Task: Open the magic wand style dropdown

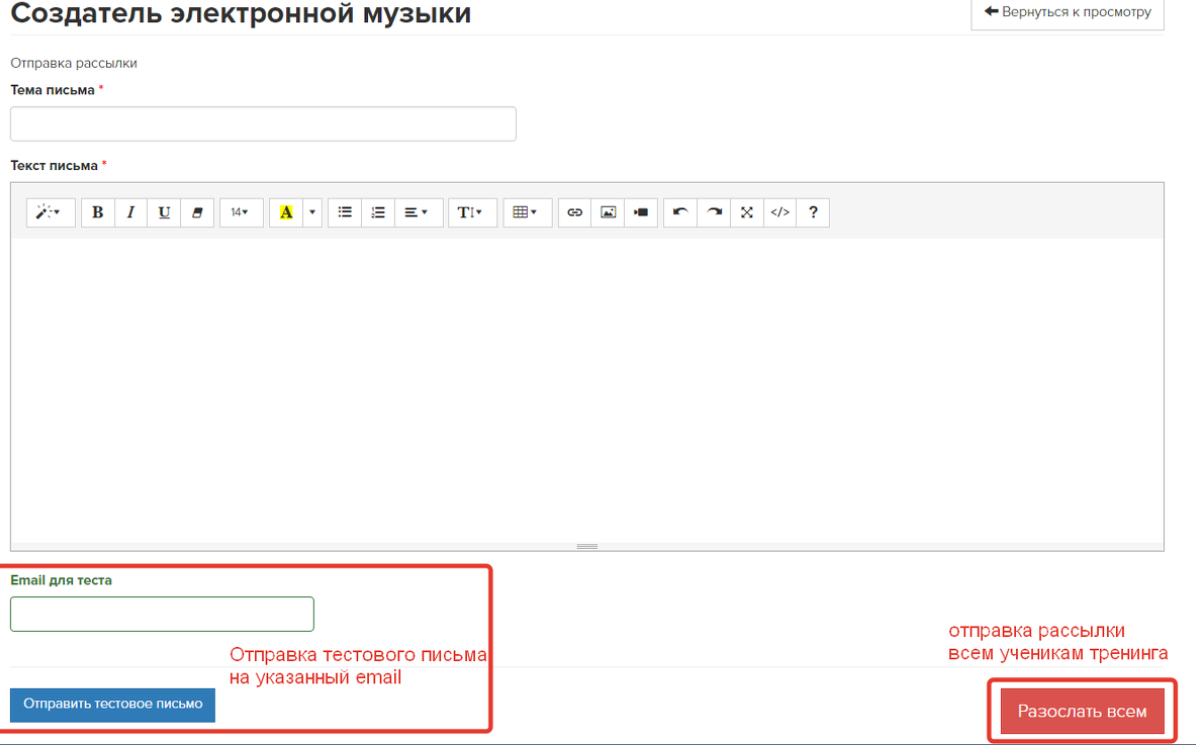Action: [x=50, y=212]
